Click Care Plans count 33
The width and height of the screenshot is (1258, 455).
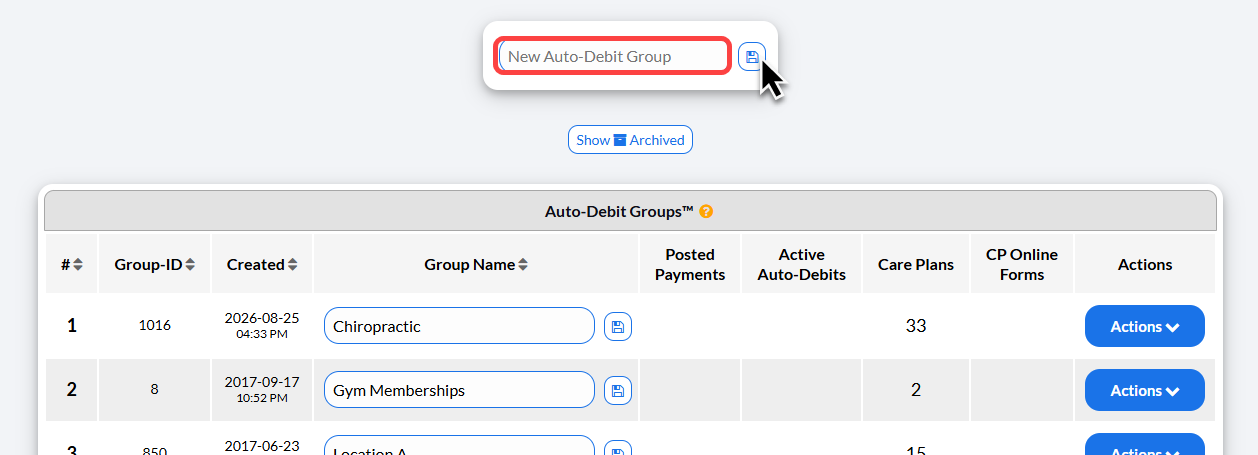[916, 326]
